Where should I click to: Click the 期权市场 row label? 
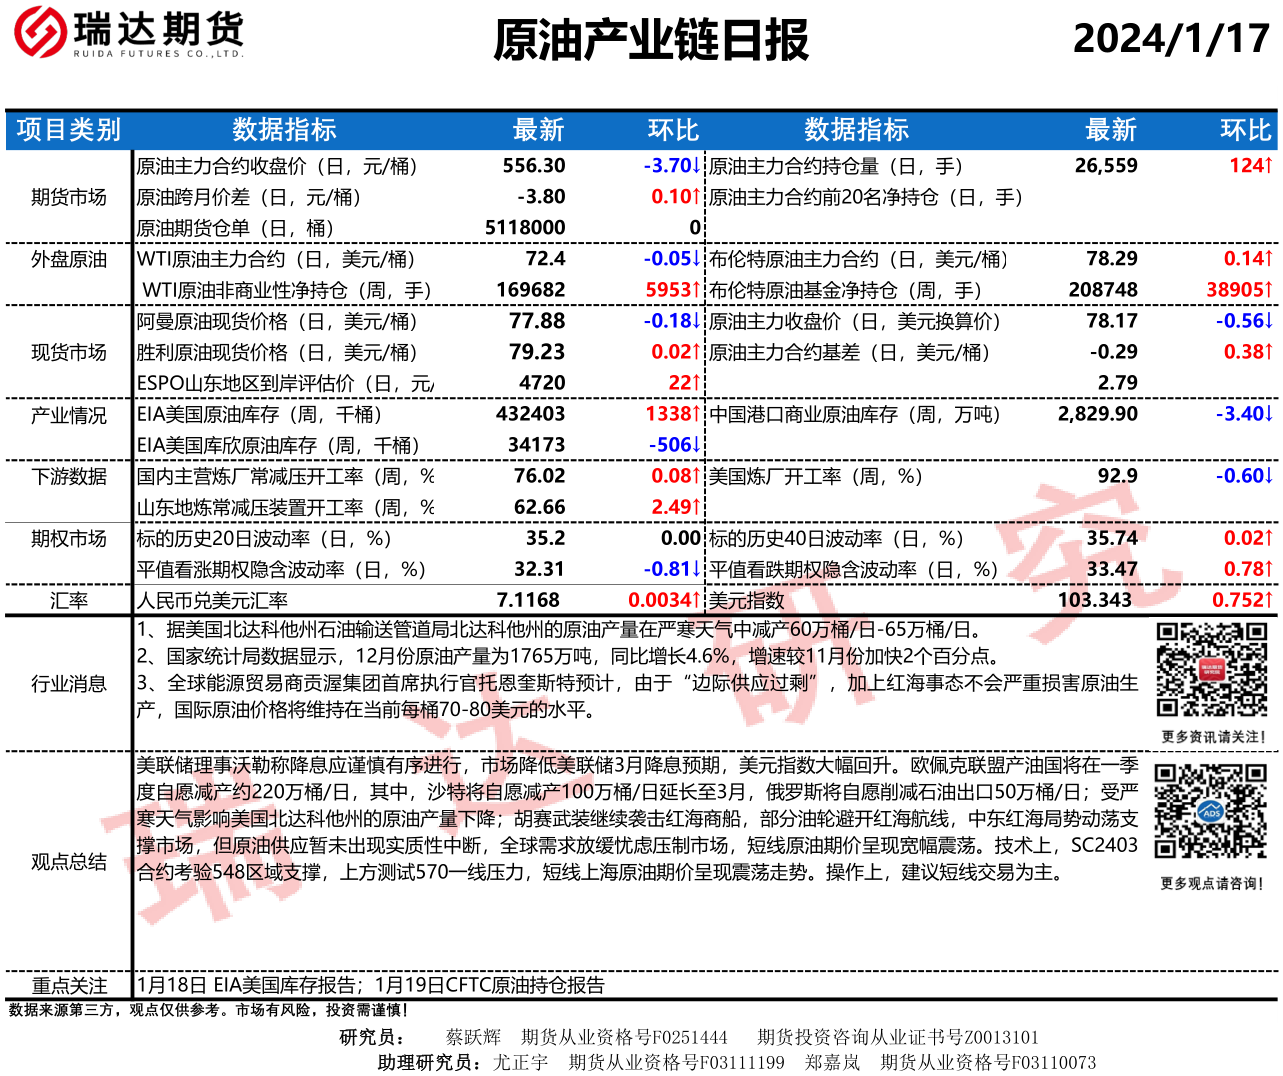coord(68,539)
